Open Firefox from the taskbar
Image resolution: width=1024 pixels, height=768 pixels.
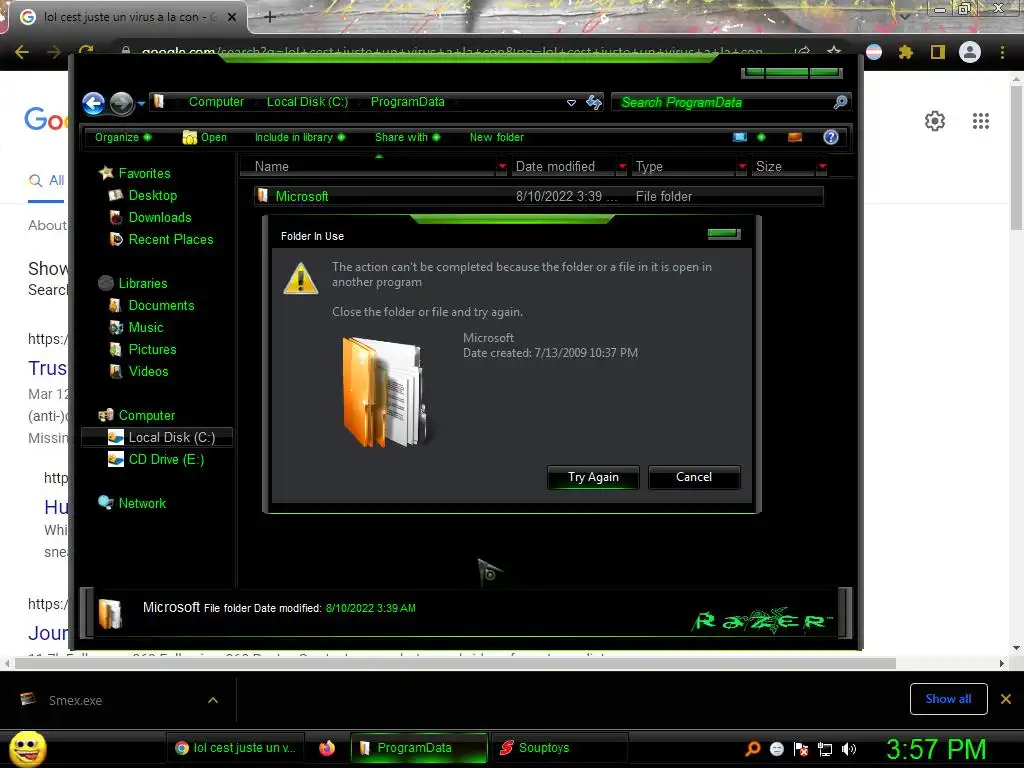tap(327, 748)
